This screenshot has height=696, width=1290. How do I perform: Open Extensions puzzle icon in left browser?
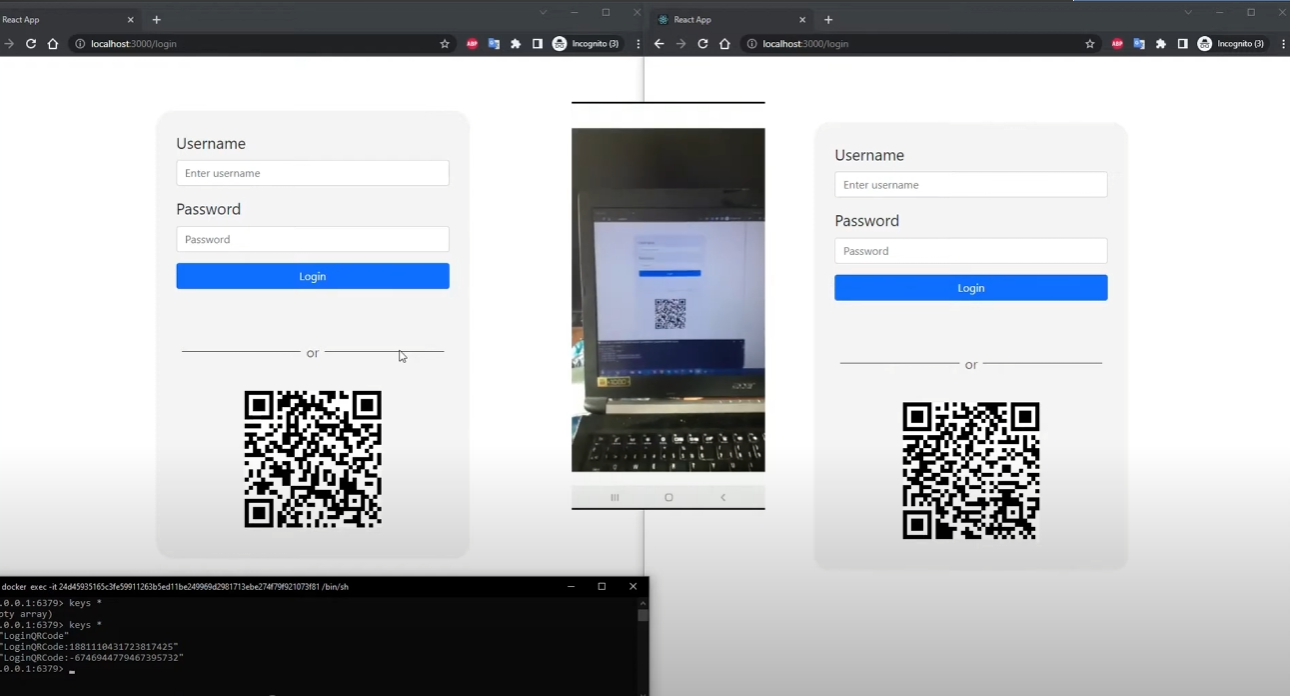tap(516, 44)
